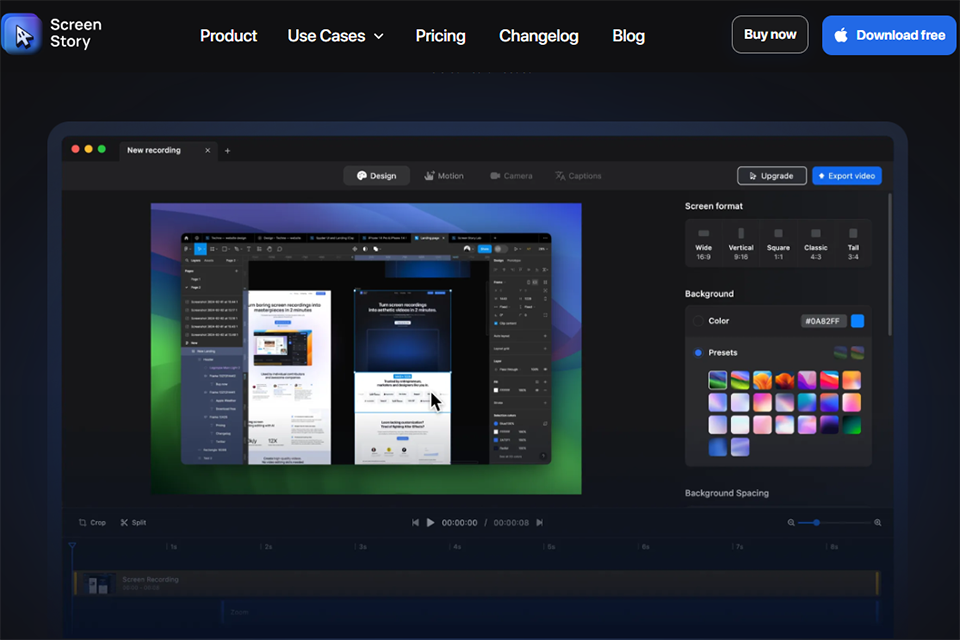960x640 pixels.
Task: Select the purple and pink waves preset
Action: [807, 380]
